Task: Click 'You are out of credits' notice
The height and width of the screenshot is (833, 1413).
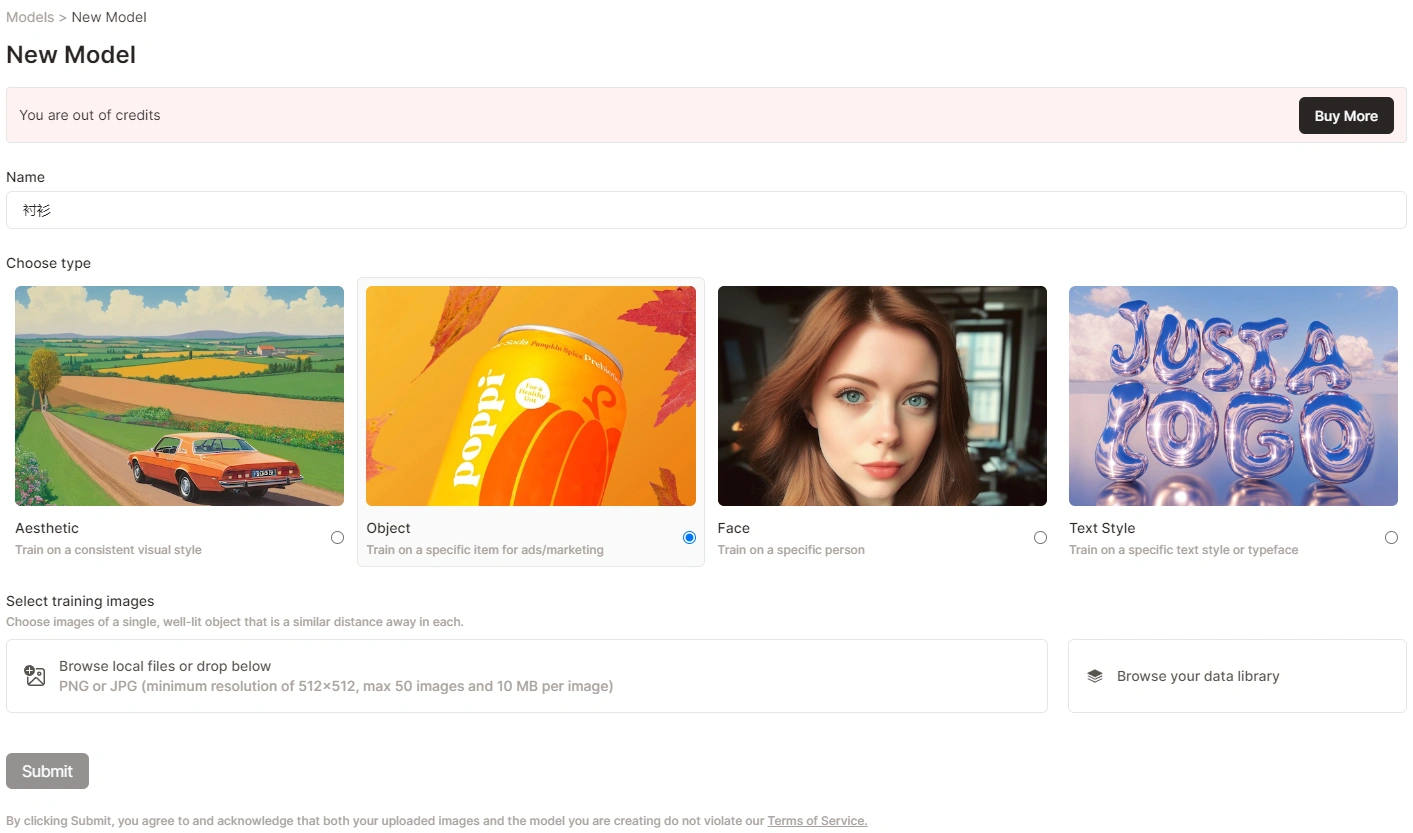Action: (x=90, y=115)
